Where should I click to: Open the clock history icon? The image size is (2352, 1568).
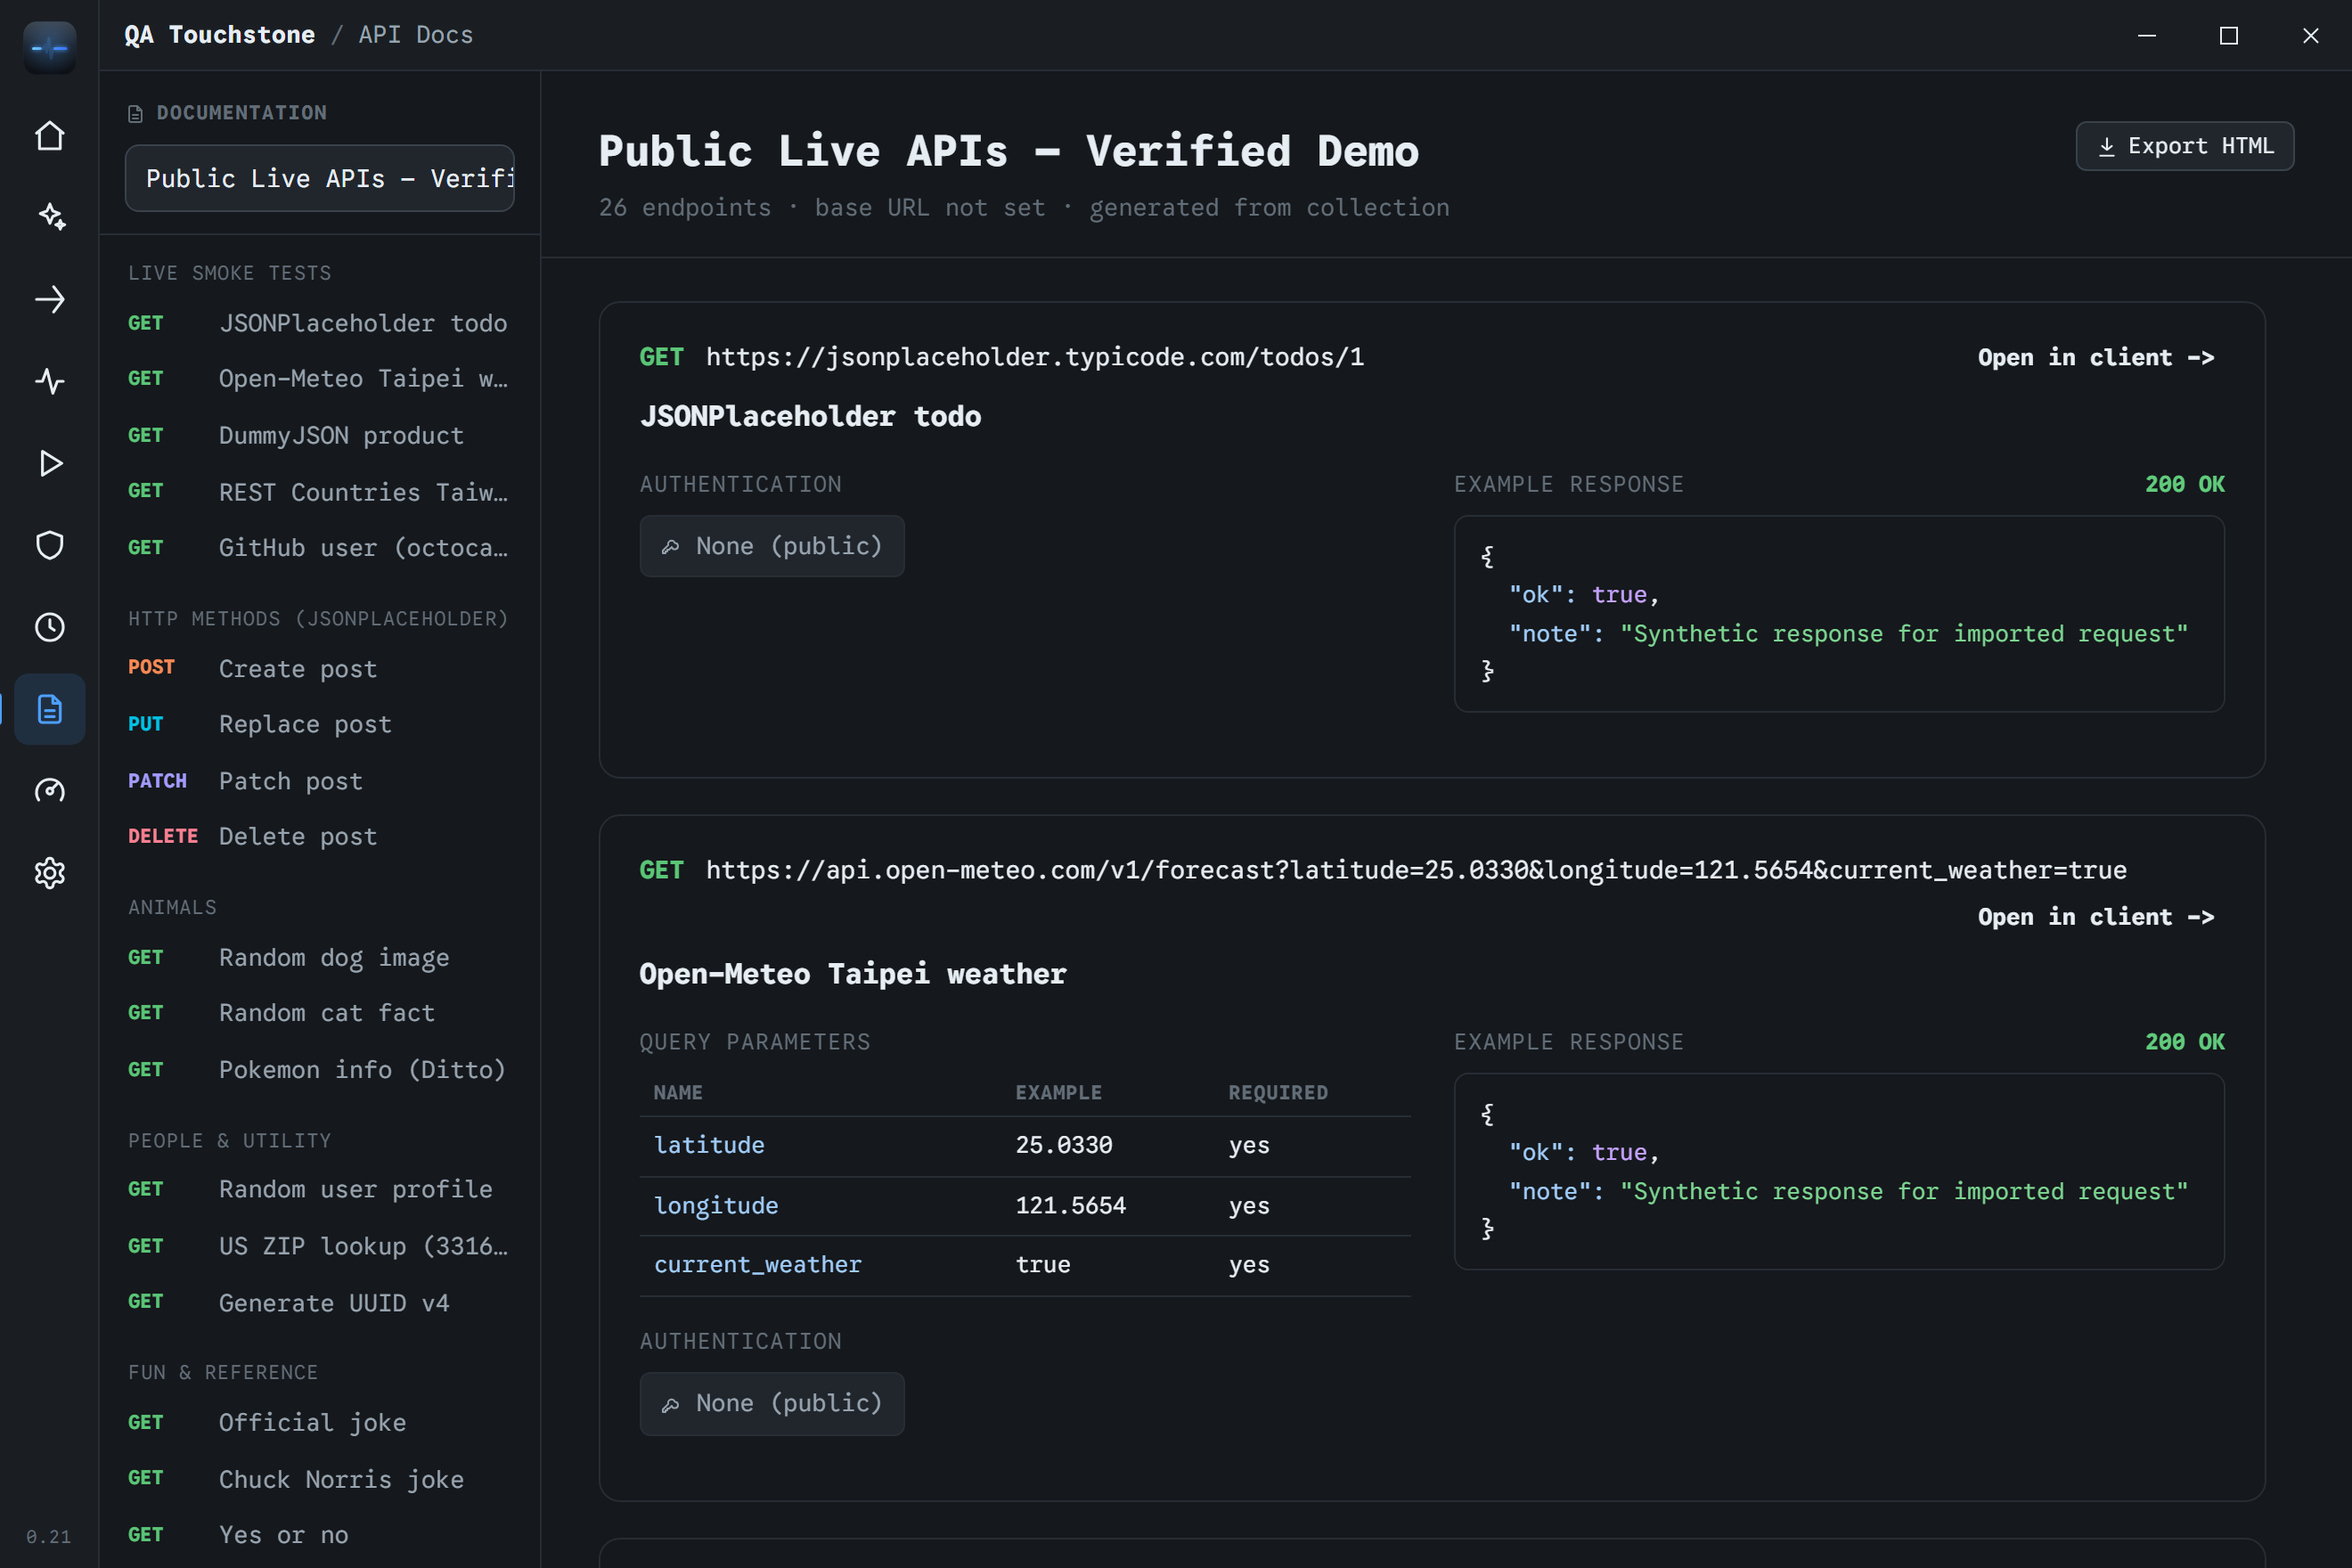49,627
